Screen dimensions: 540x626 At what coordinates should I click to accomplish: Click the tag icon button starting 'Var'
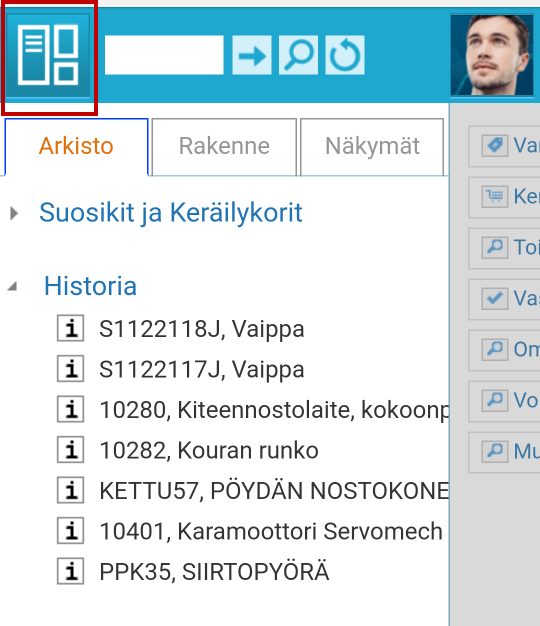pos(504,146)
